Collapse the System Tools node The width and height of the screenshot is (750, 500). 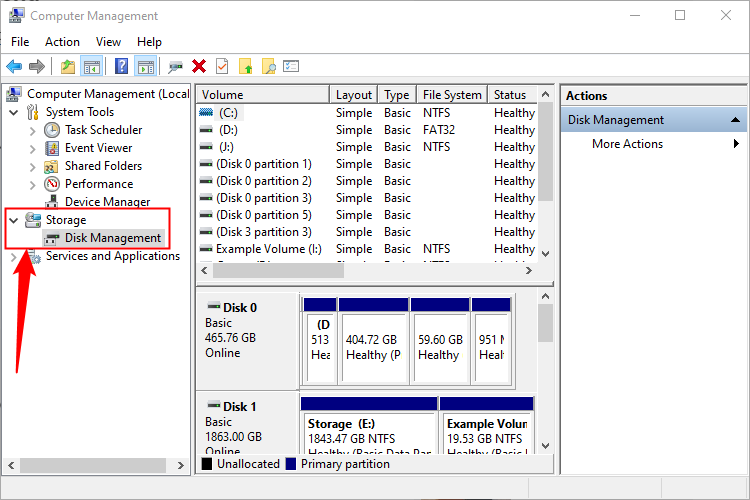point(13,112)
